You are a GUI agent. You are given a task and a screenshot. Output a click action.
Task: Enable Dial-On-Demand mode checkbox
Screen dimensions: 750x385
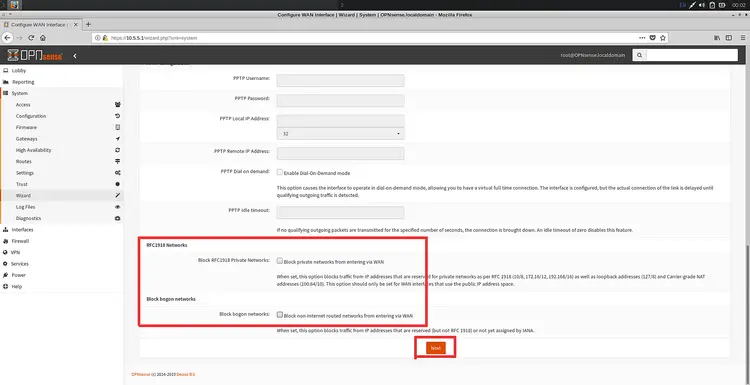click(280, 172)
